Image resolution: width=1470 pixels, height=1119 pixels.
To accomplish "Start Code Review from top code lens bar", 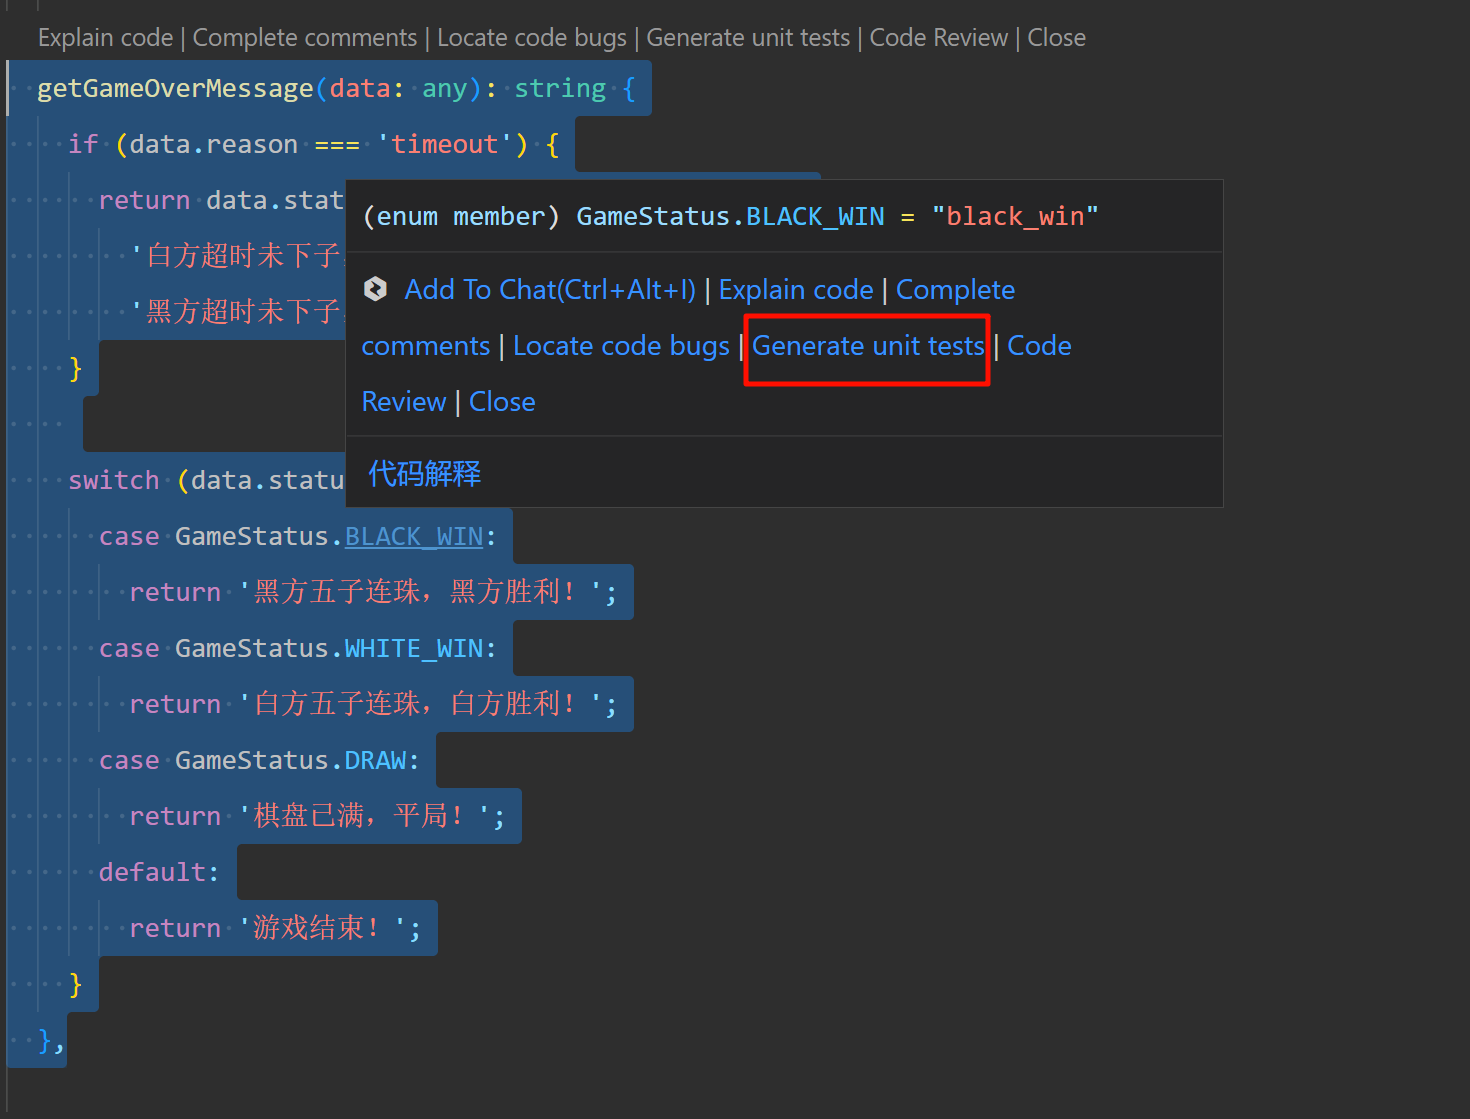I will pos(938,38).
